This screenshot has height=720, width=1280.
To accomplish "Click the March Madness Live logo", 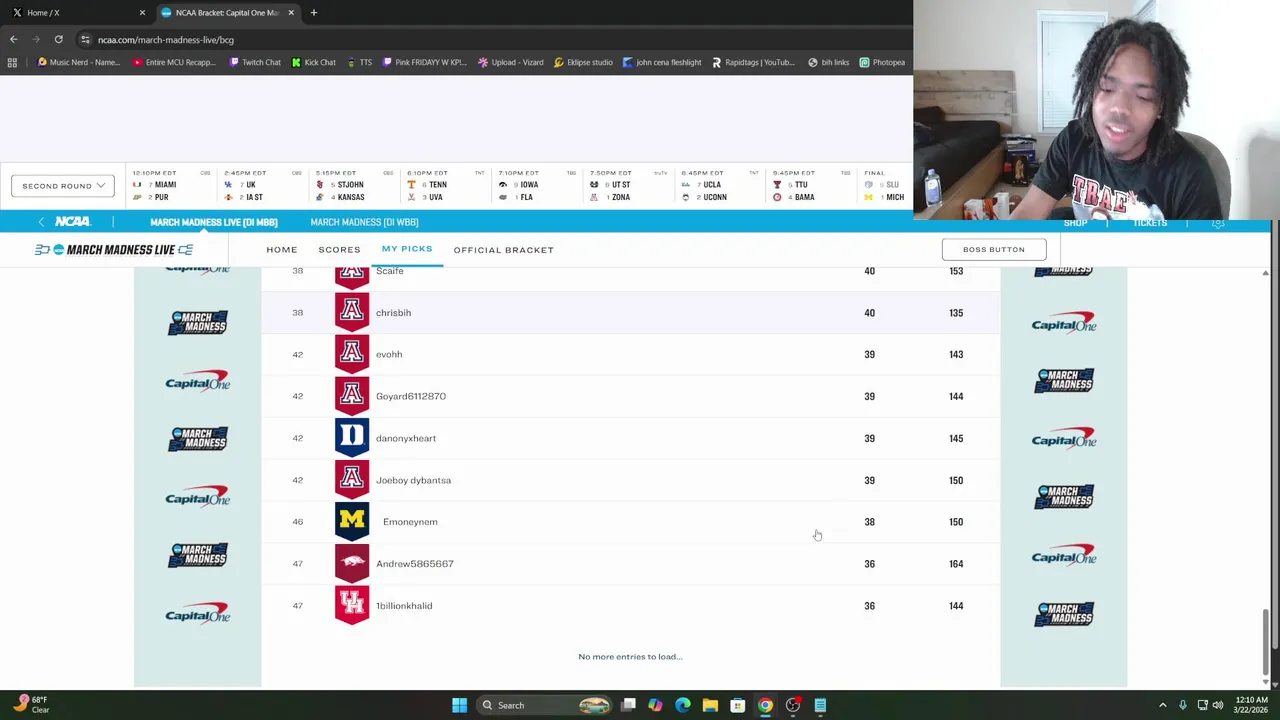I will 114,250.
